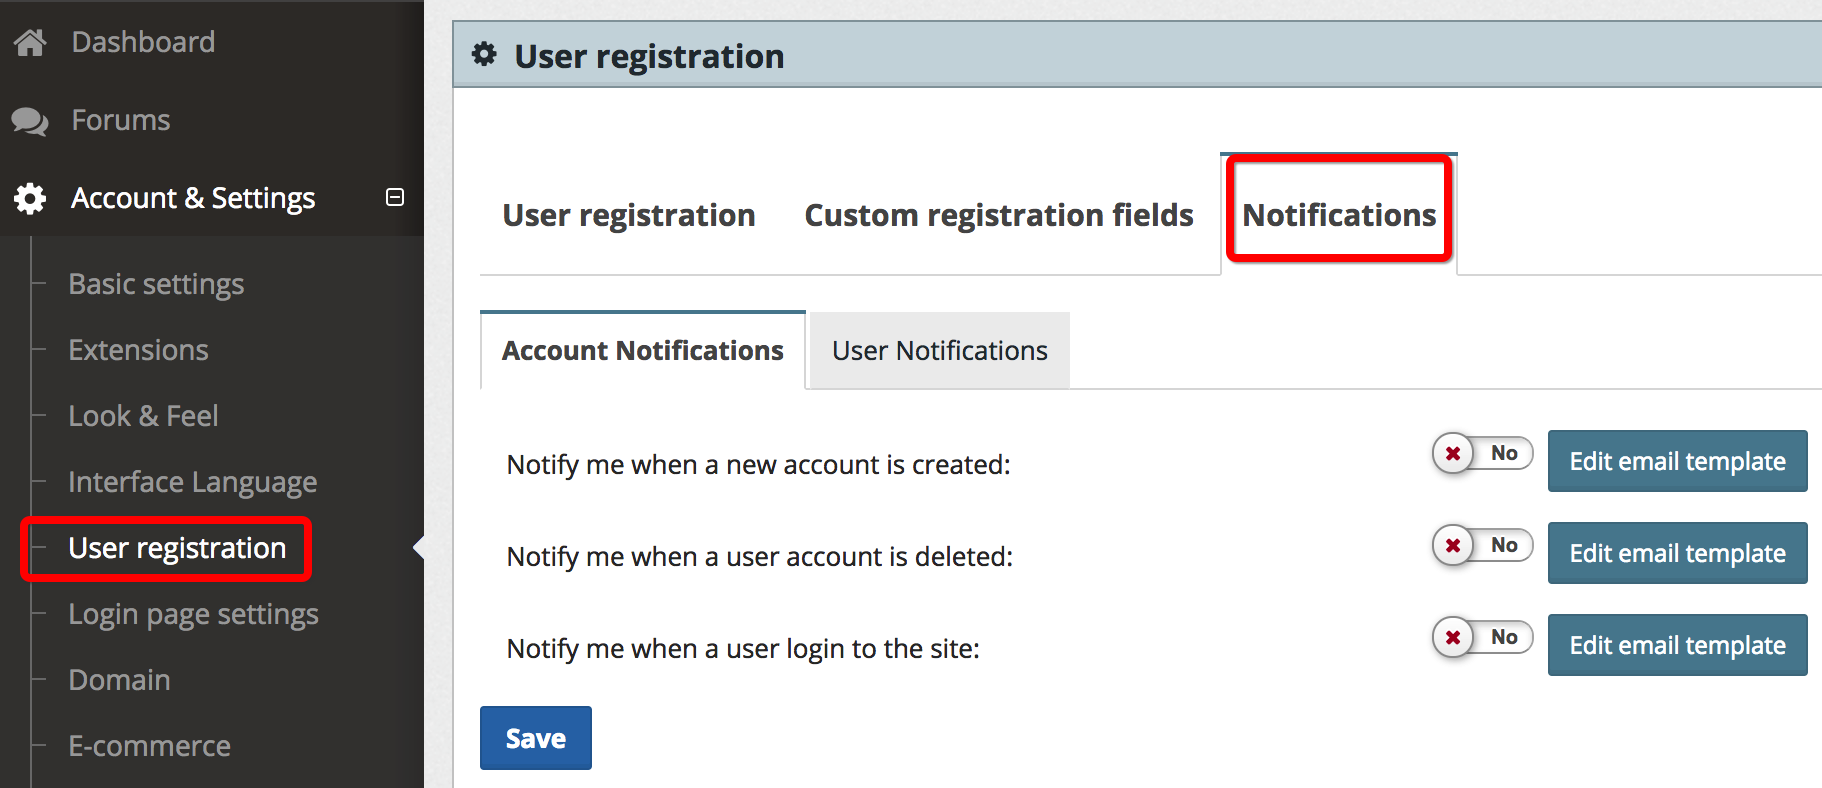Toggle notify when new account is created
1822x788 pixels.
pyautogui.click(x=1483, y=454)
